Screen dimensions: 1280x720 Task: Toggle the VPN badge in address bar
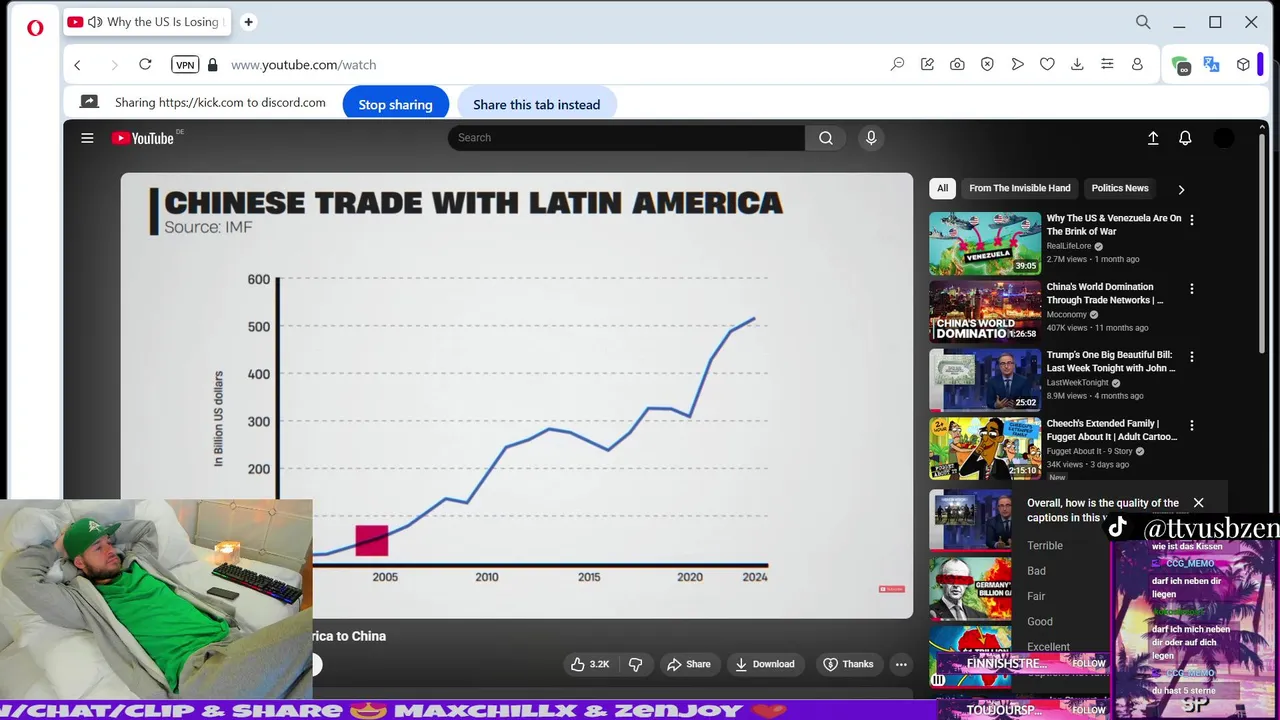[x=185, y=64]
